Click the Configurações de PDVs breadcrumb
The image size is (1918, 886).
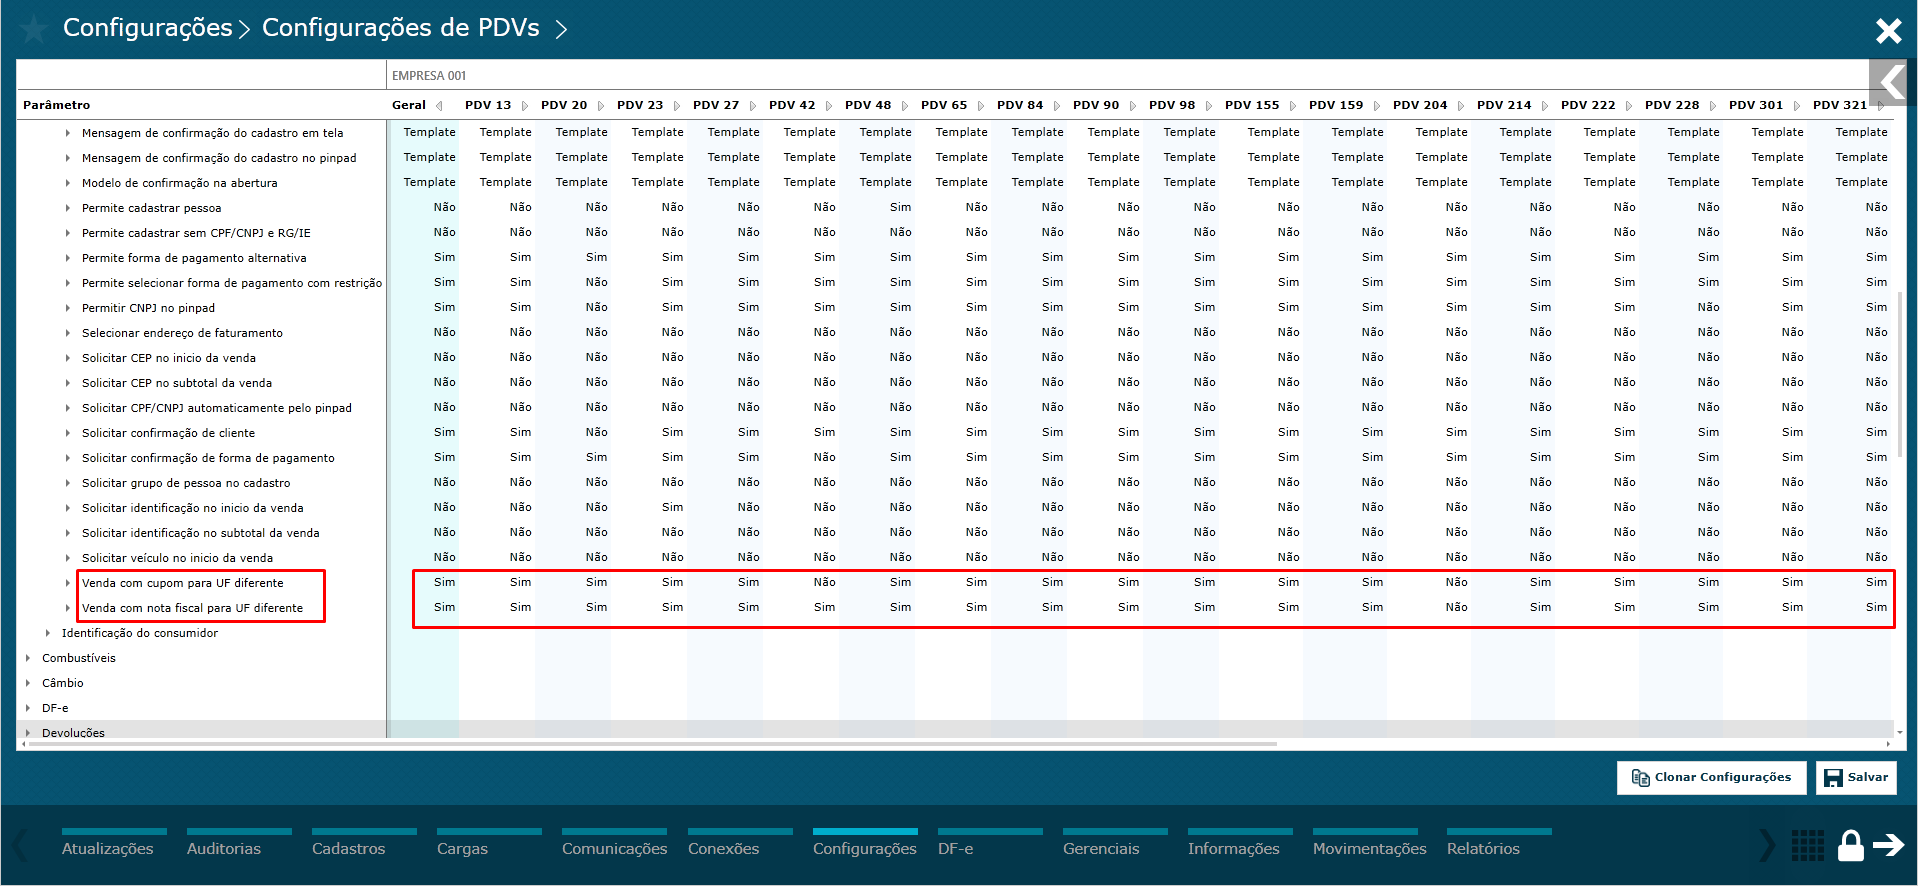[401, 28]
